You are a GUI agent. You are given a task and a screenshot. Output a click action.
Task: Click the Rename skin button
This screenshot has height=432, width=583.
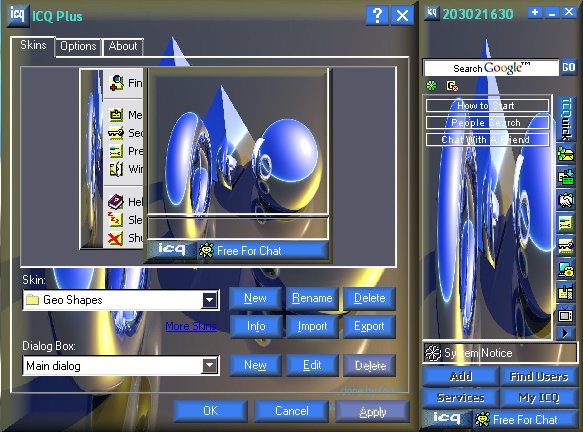coord(312,298)
